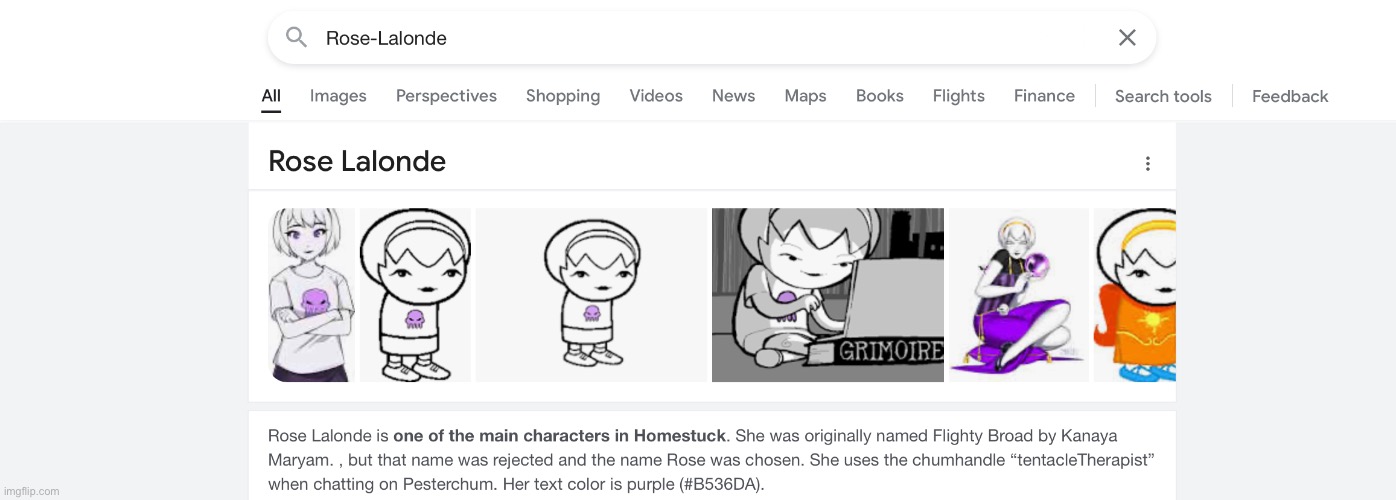This screenshot has width=1396, height=500.
Task: Go to the Flights tab
Action: coord(959,96)
